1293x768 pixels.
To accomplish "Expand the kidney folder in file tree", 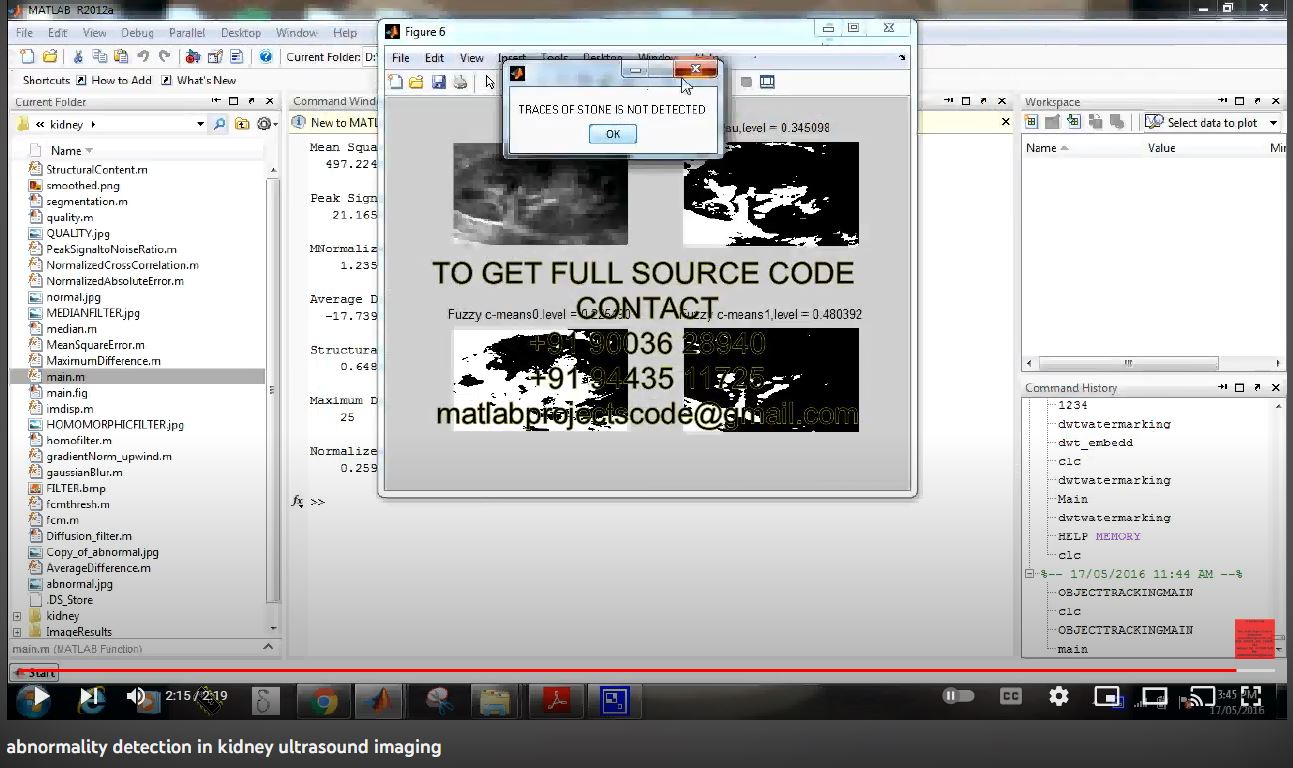I will click(17, 616).
